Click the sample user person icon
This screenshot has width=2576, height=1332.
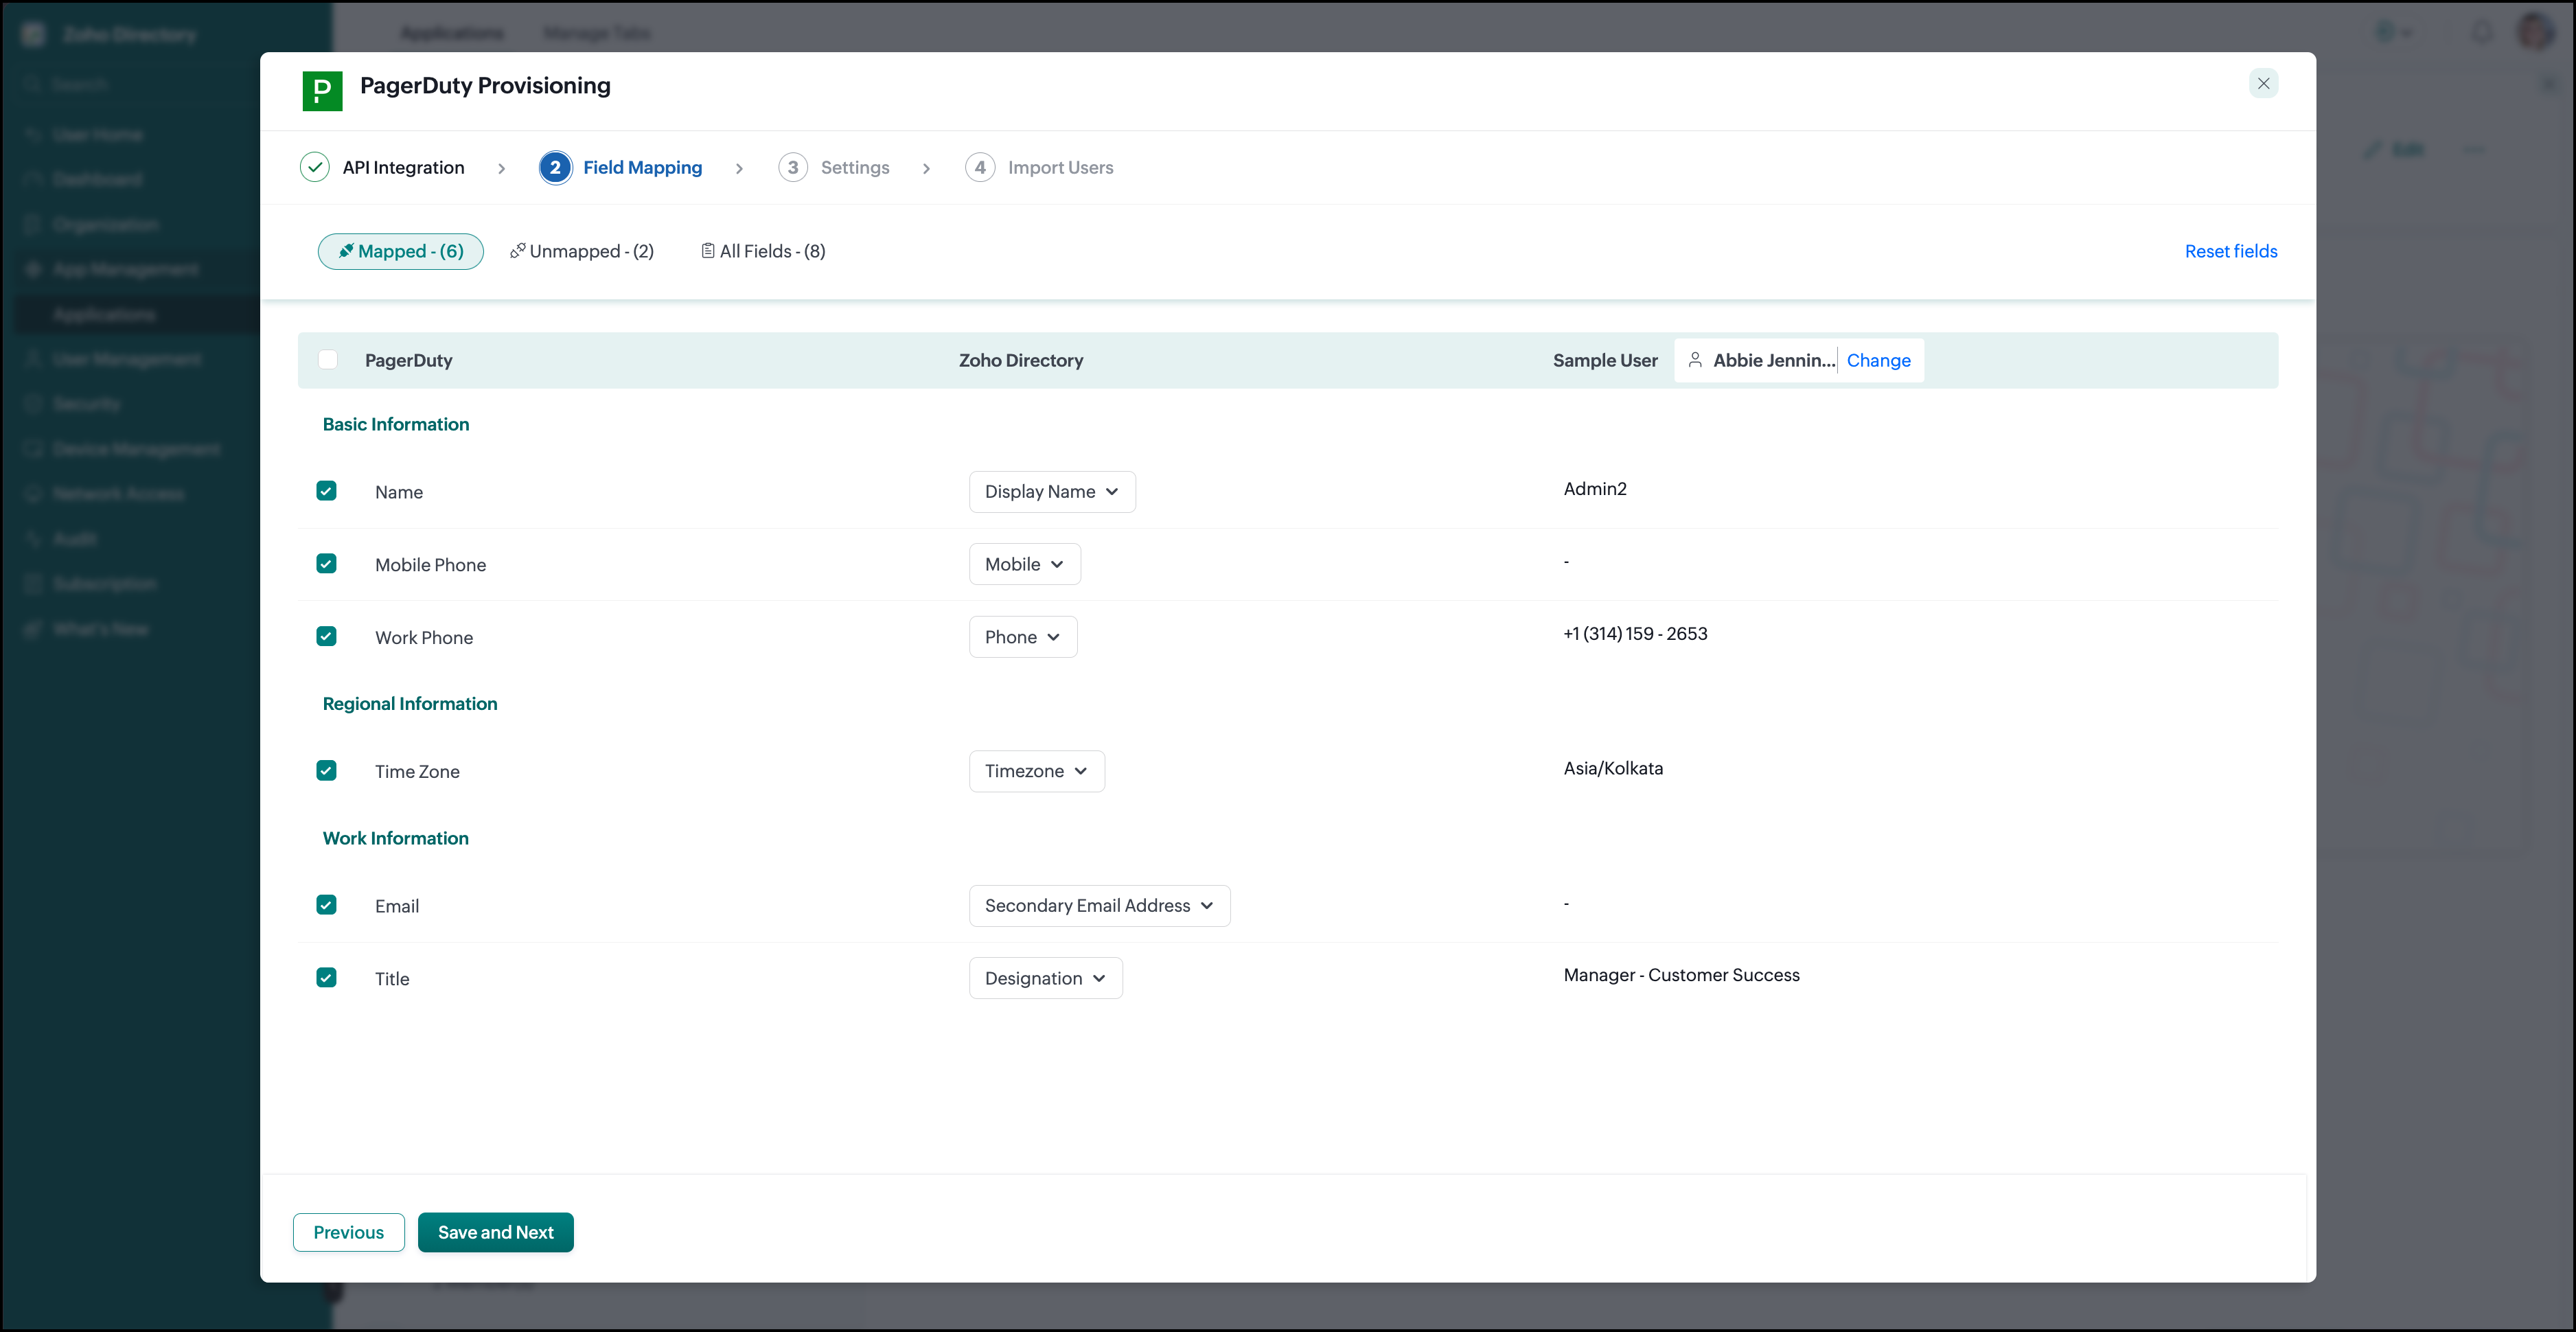pos(1695,360)
